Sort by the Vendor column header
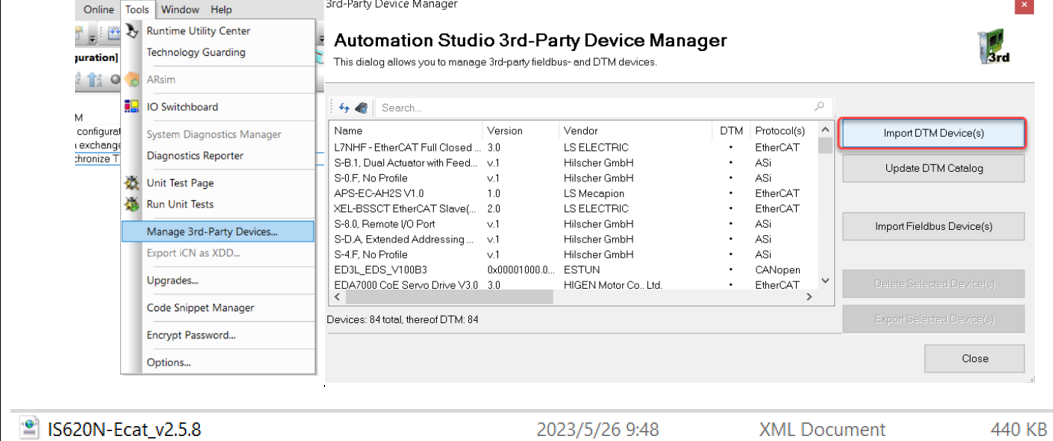This screenshot has width=1053, height=441. [x=635, y=131]
